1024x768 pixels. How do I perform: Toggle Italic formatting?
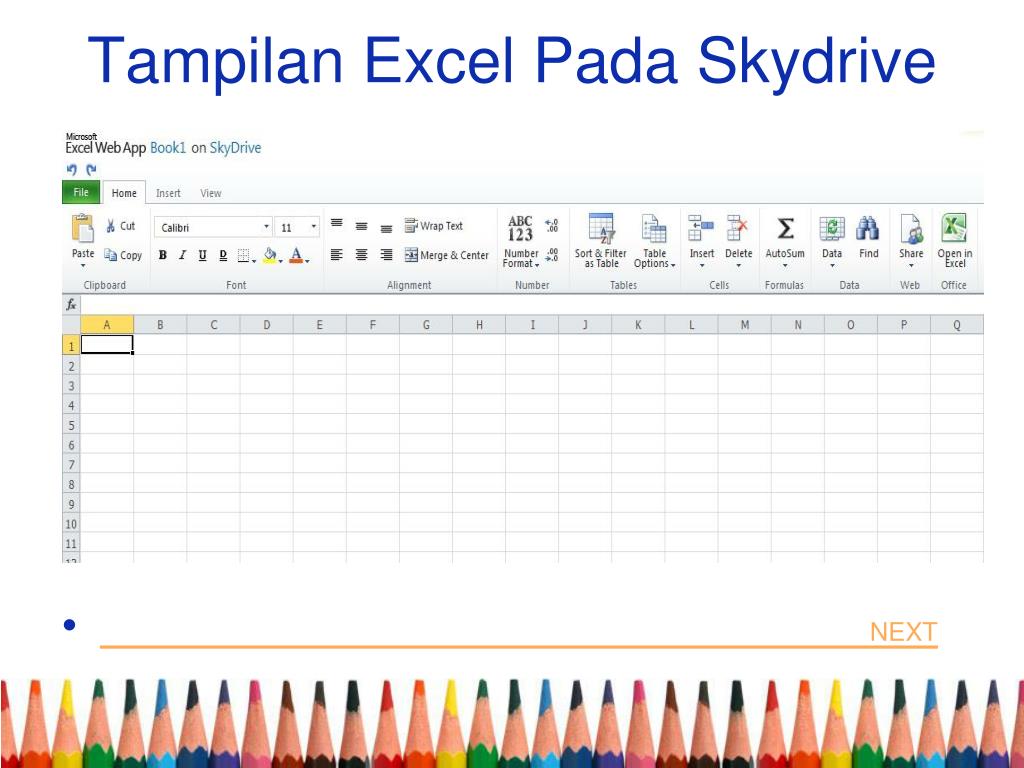point(182,255)
